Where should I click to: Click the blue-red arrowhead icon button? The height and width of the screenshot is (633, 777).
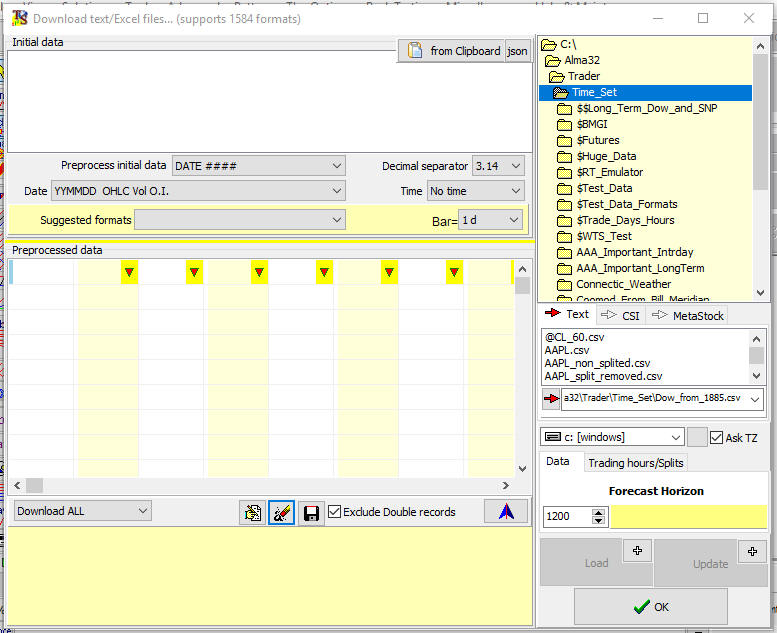506,511
